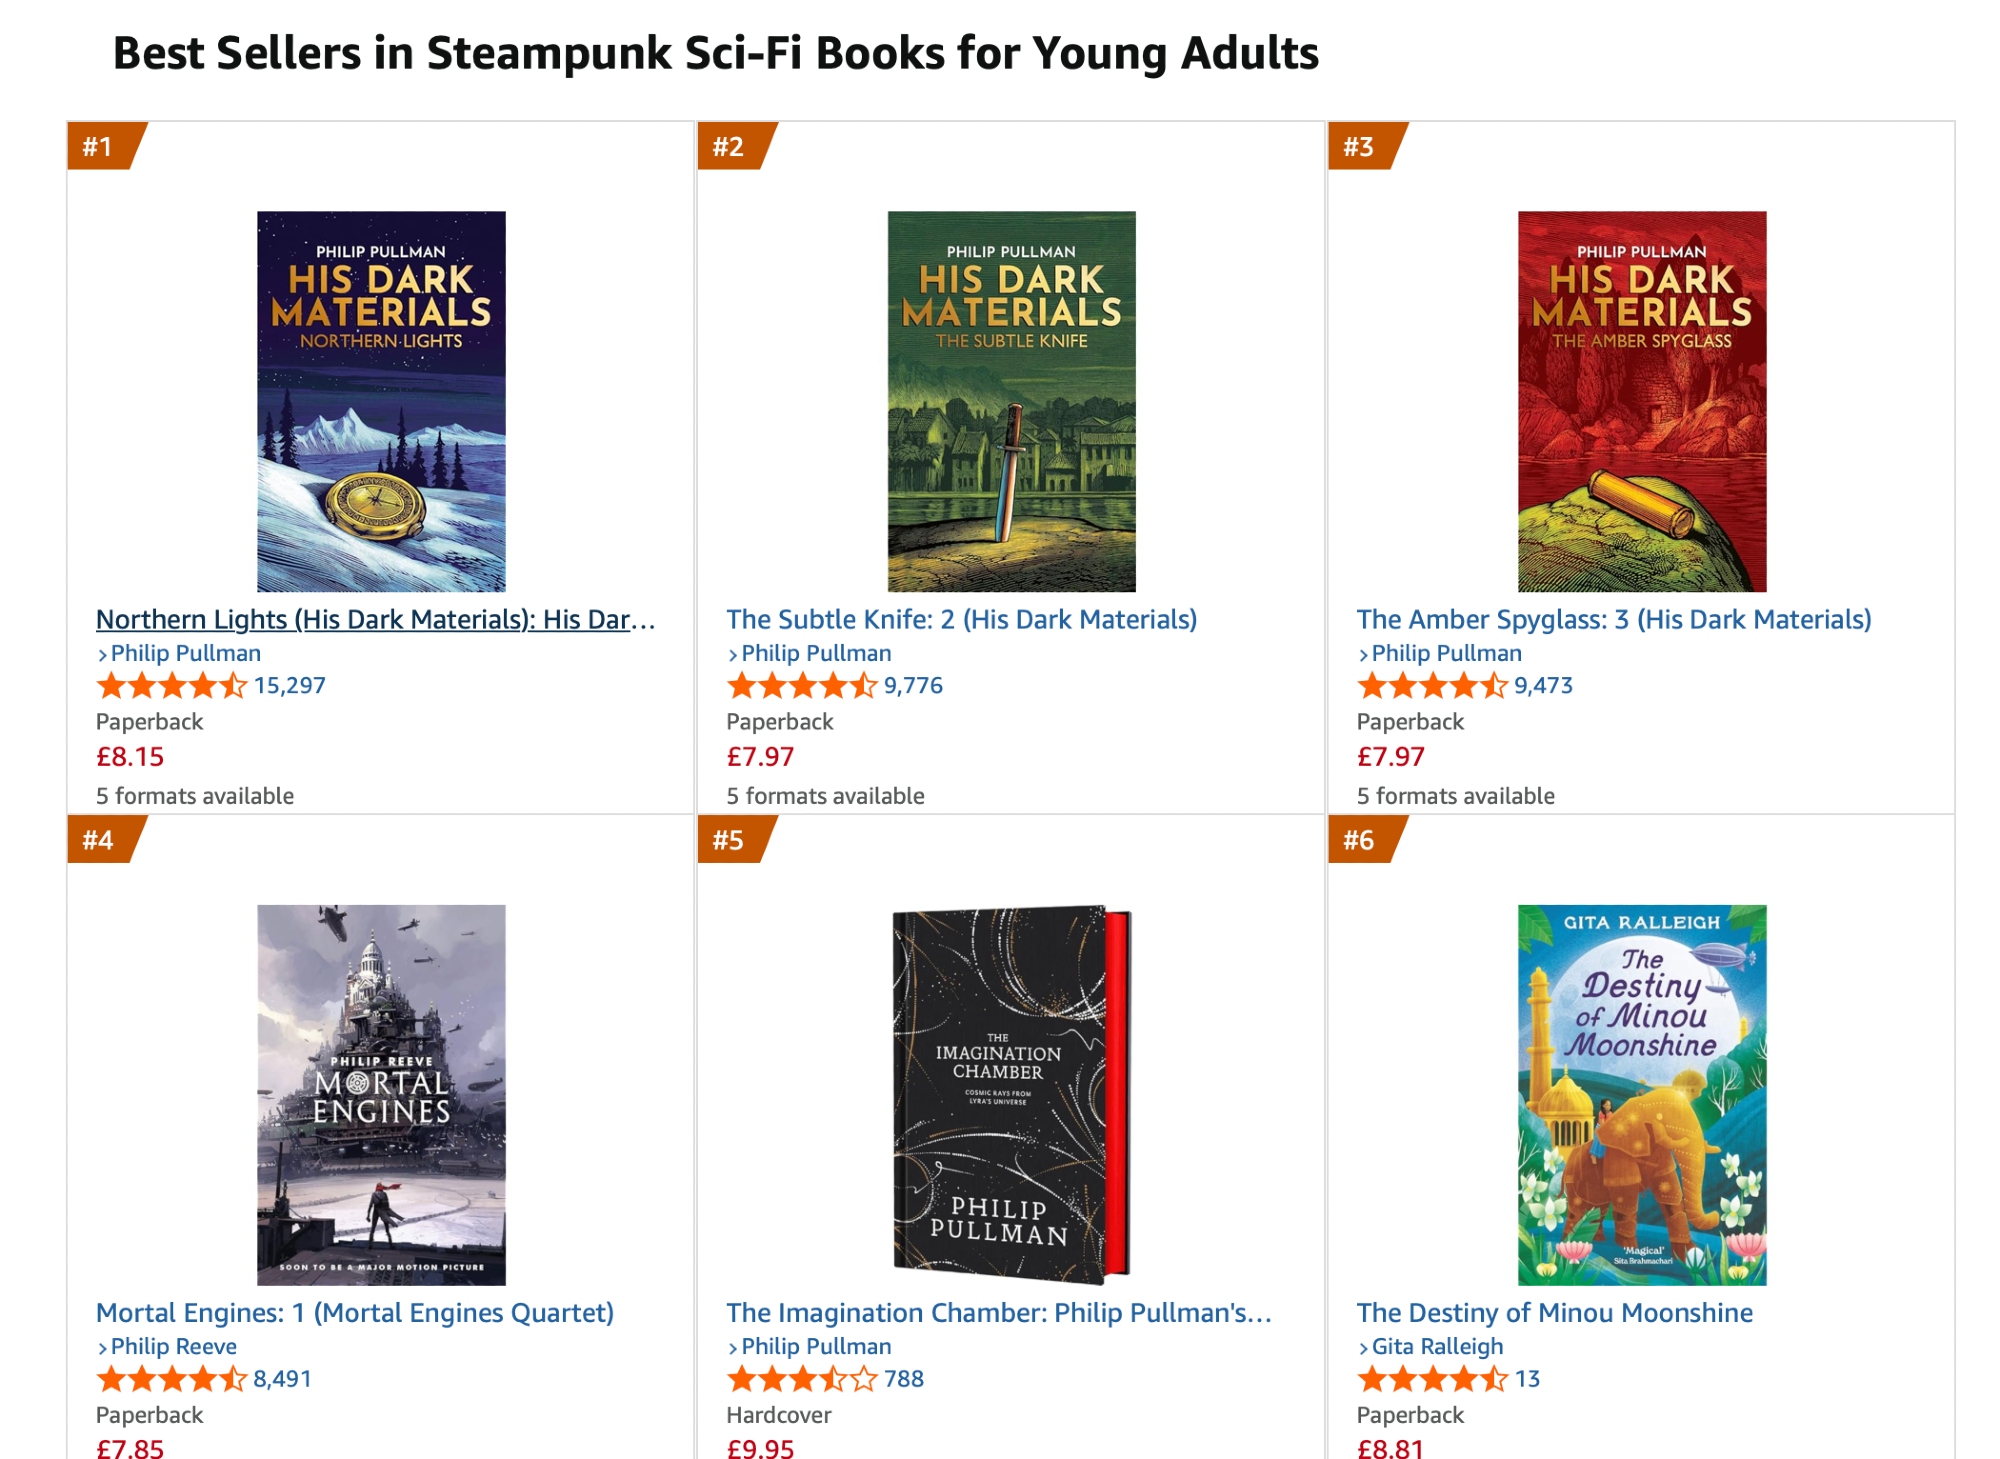Click the Mortal Engines star rating
Image resolution: width=2000 pixels, height=1459 pixels.
click(171, 1380)
